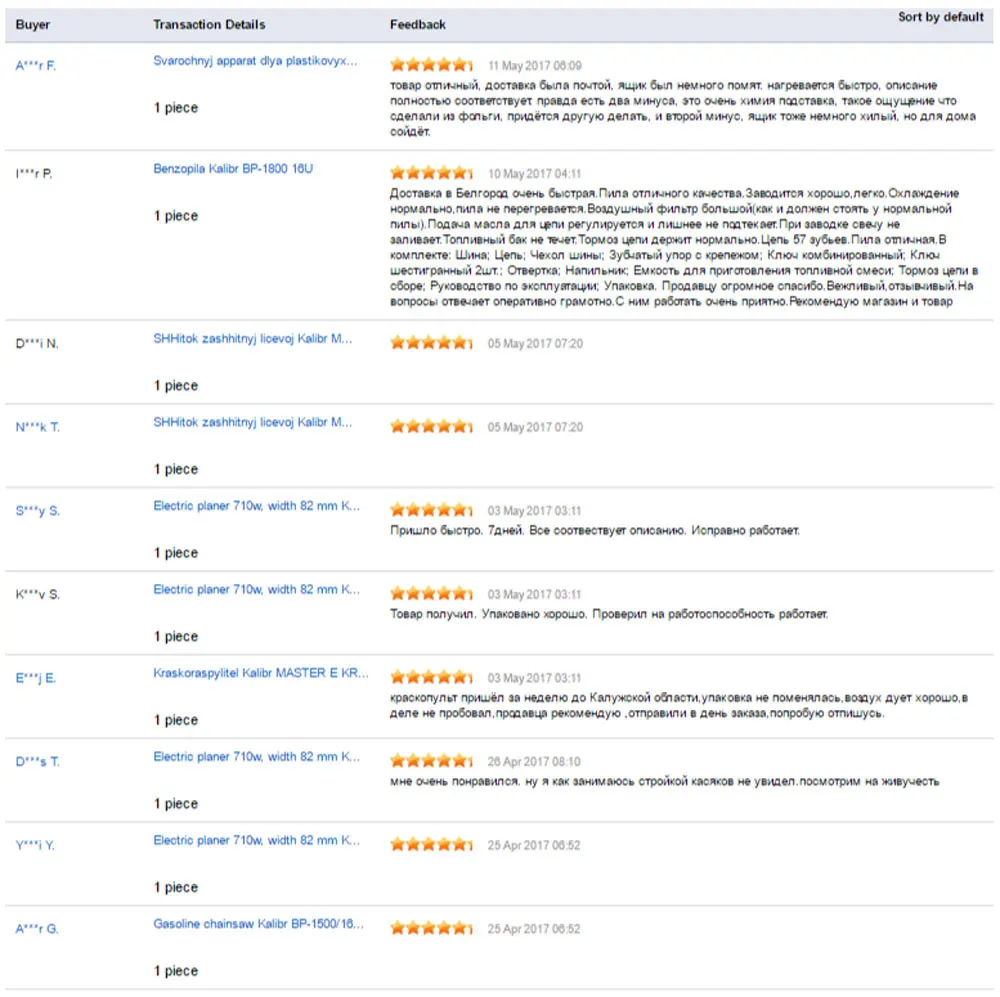Open the Benzopila Kalibr BP-1800 16U link
This screenshot has width=1000, height=997.
pyautogui.click(x=233, y=169)
